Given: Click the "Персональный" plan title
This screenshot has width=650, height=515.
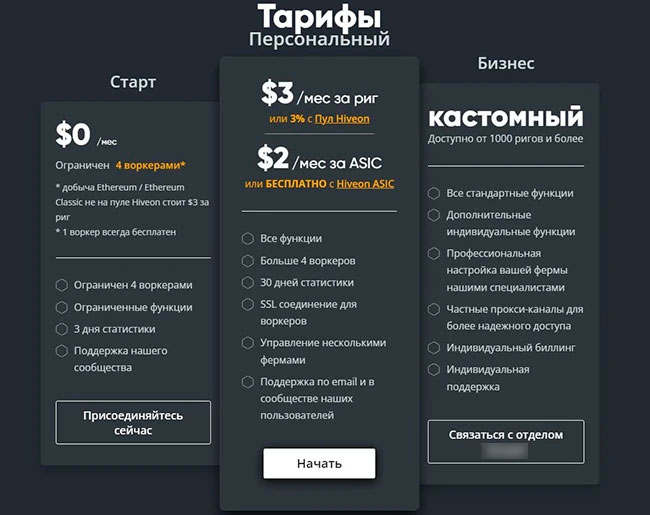Looking at the screenshot, I should pos(319,39).
